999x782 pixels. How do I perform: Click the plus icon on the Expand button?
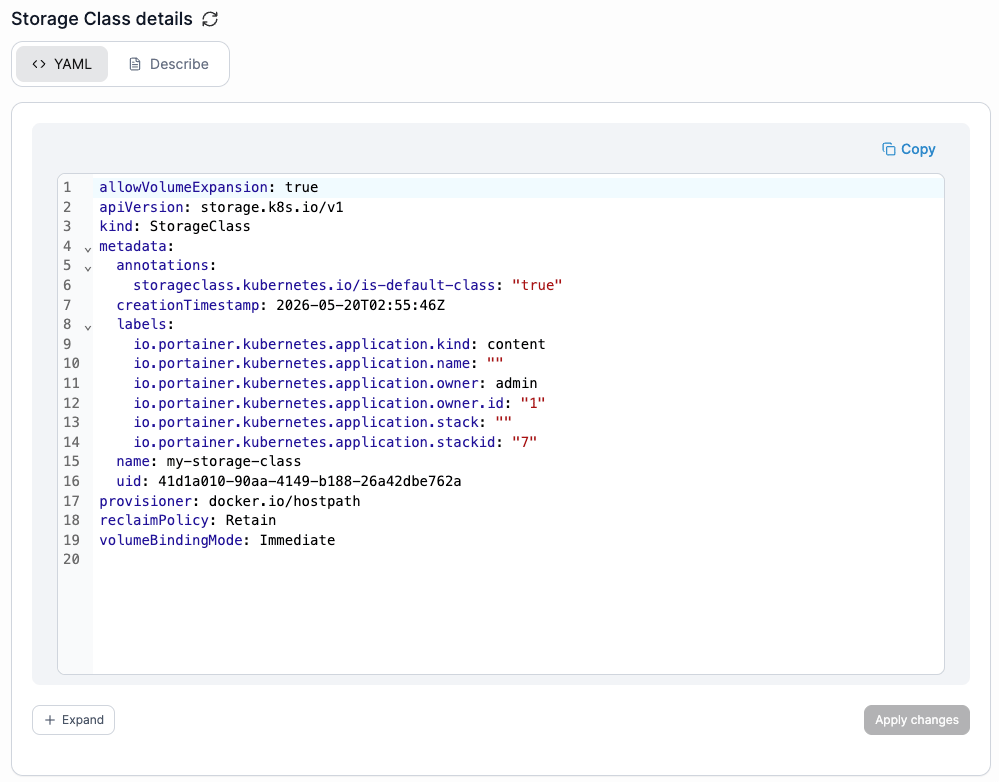[50, 720]
